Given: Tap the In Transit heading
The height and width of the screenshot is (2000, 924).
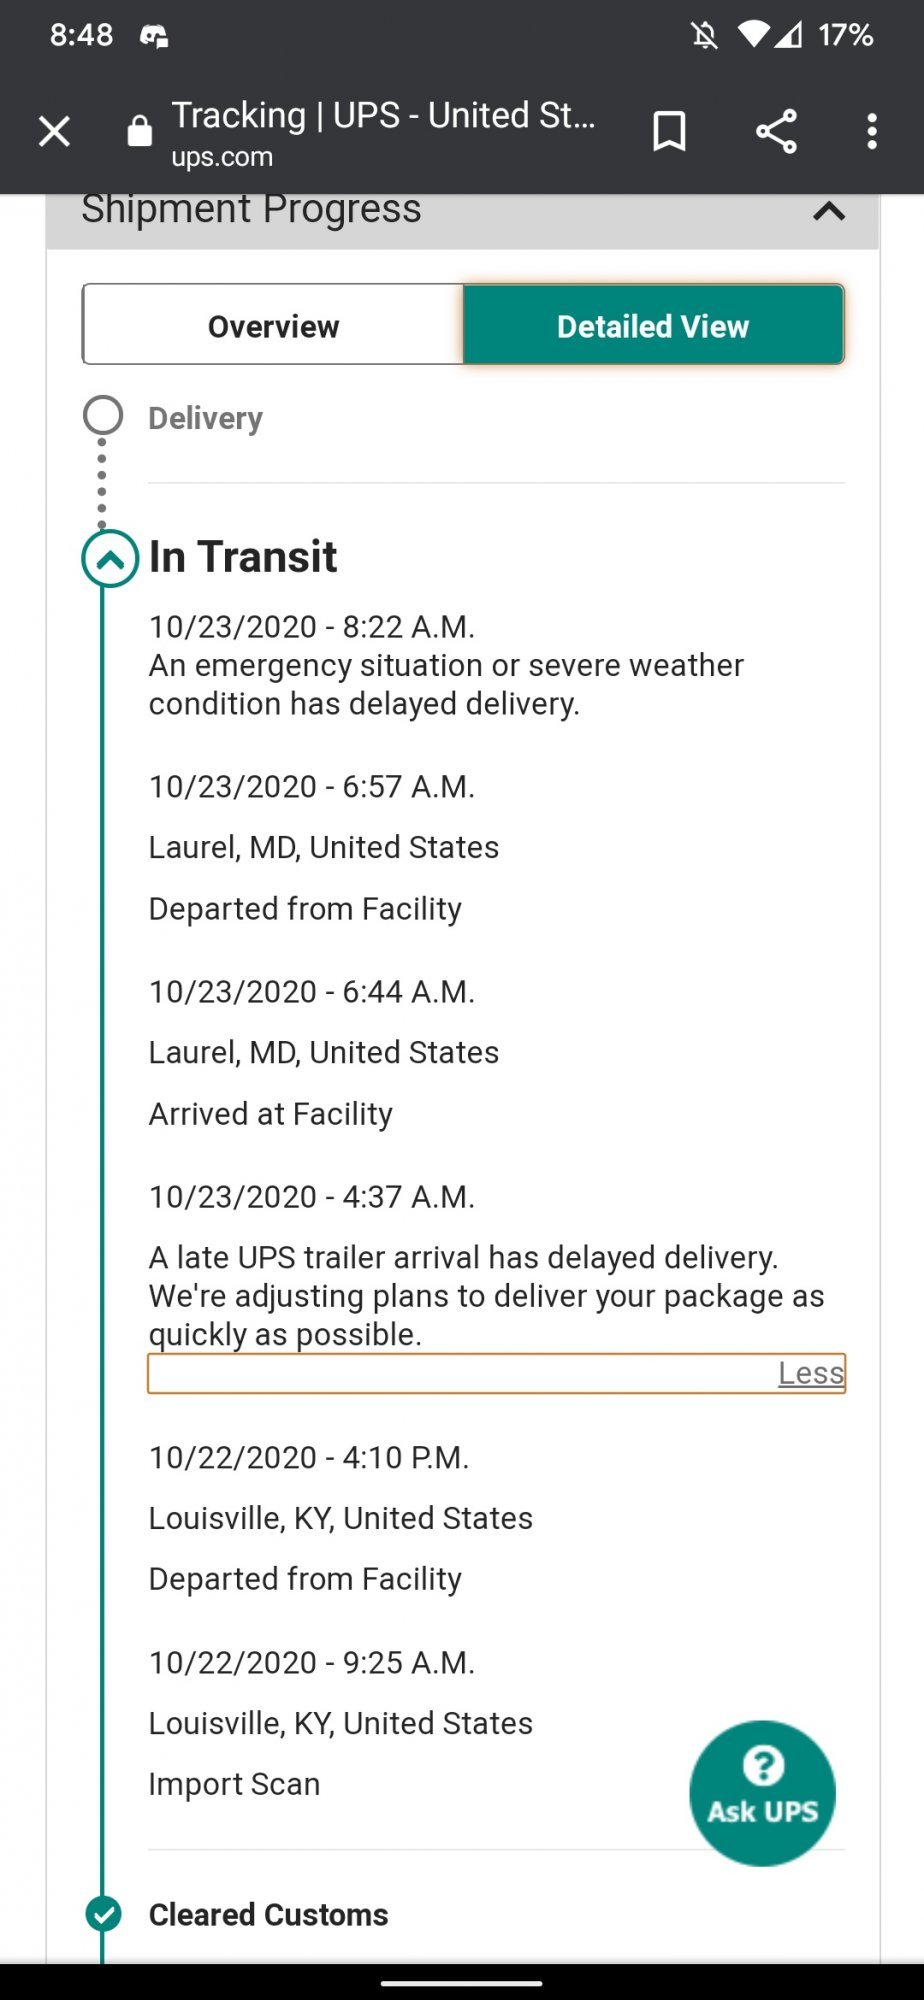Looking at the screenshot, I should pos(243,557).
